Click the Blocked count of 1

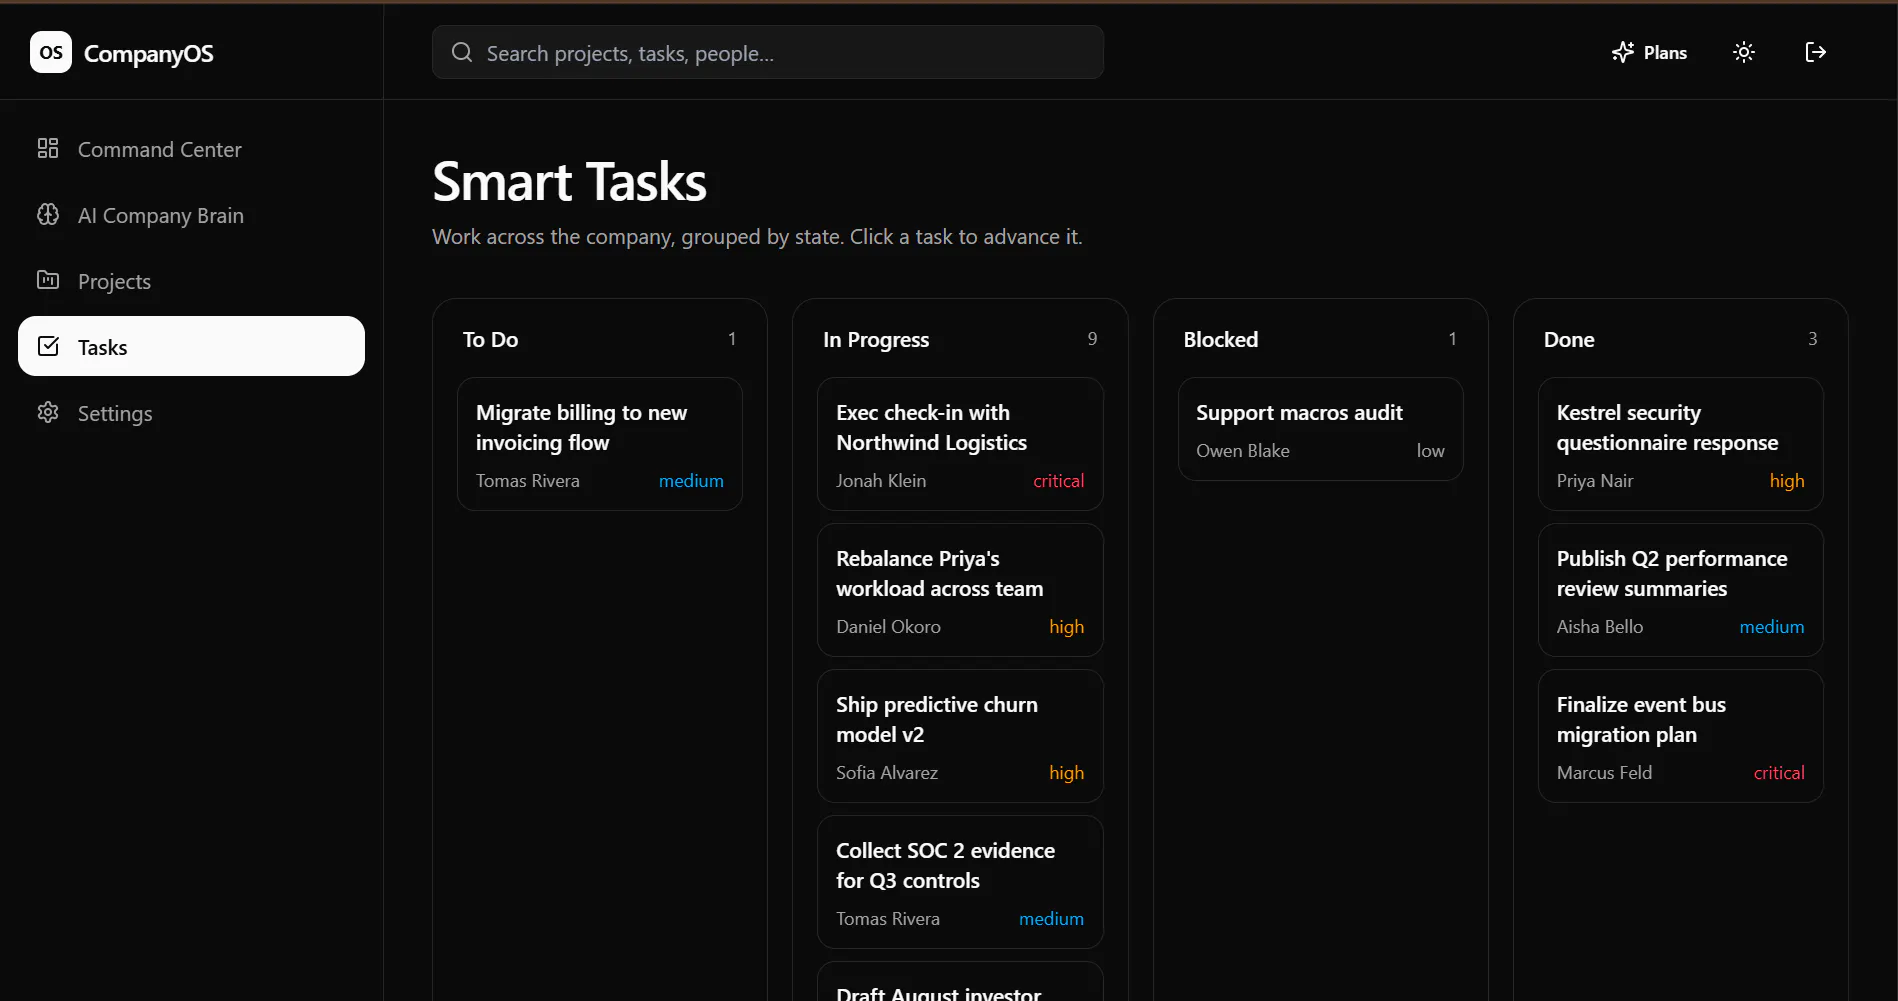(x=1452, y=339)
